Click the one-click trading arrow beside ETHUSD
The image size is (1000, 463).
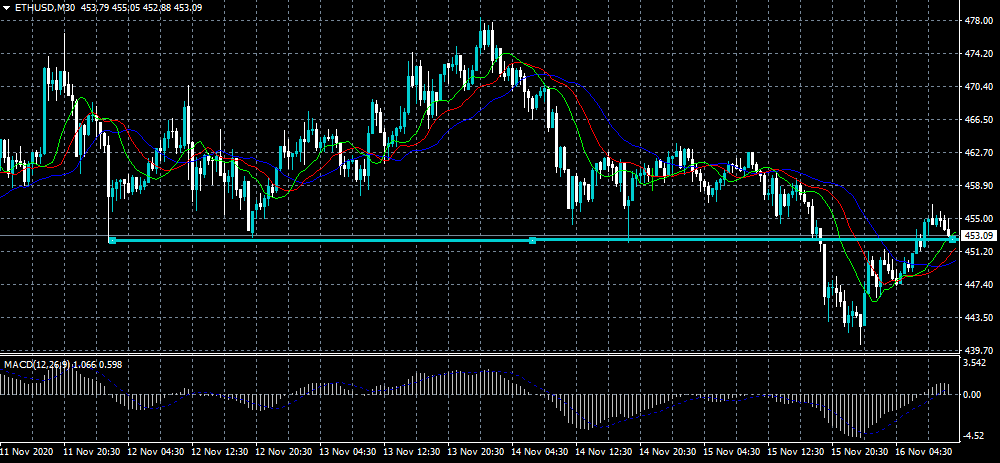(x=7, y=8)
